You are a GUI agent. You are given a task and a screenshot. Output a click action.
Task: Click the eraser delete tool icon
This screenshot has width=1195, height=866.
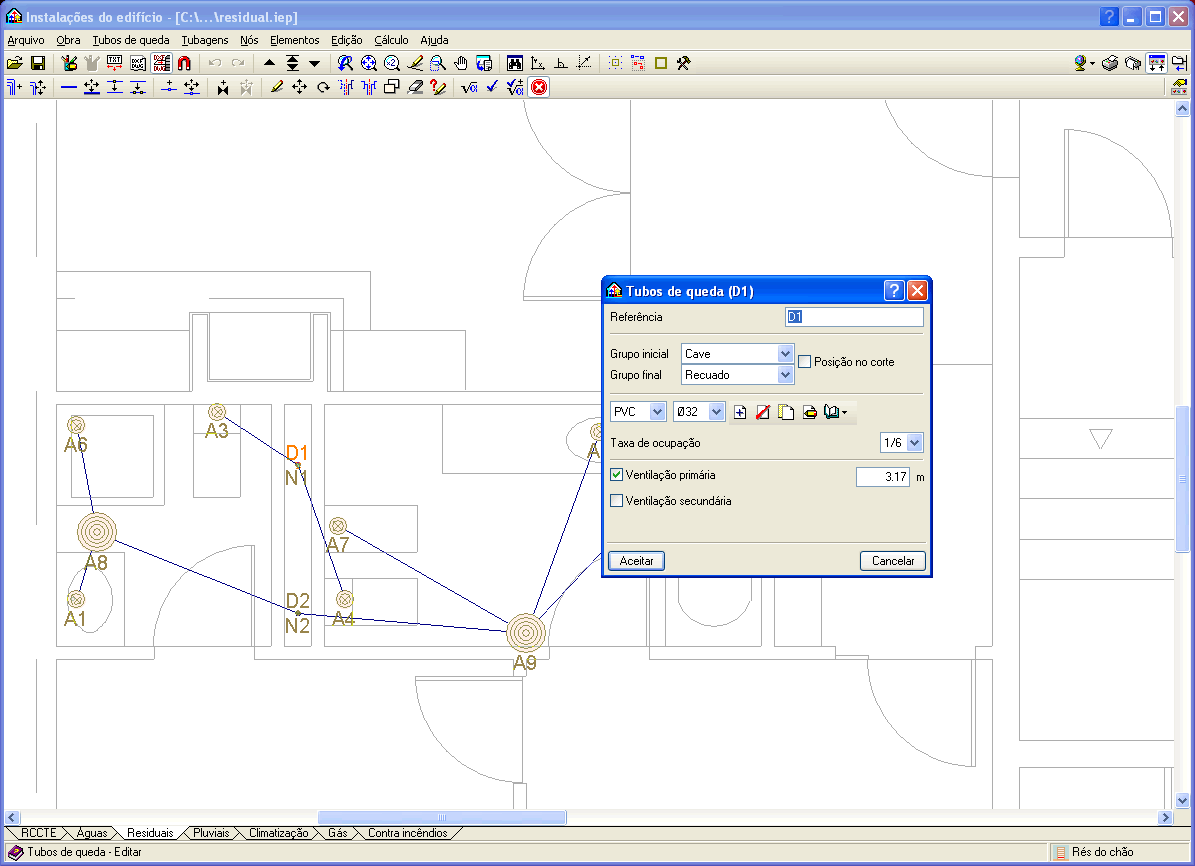(415, 88)
